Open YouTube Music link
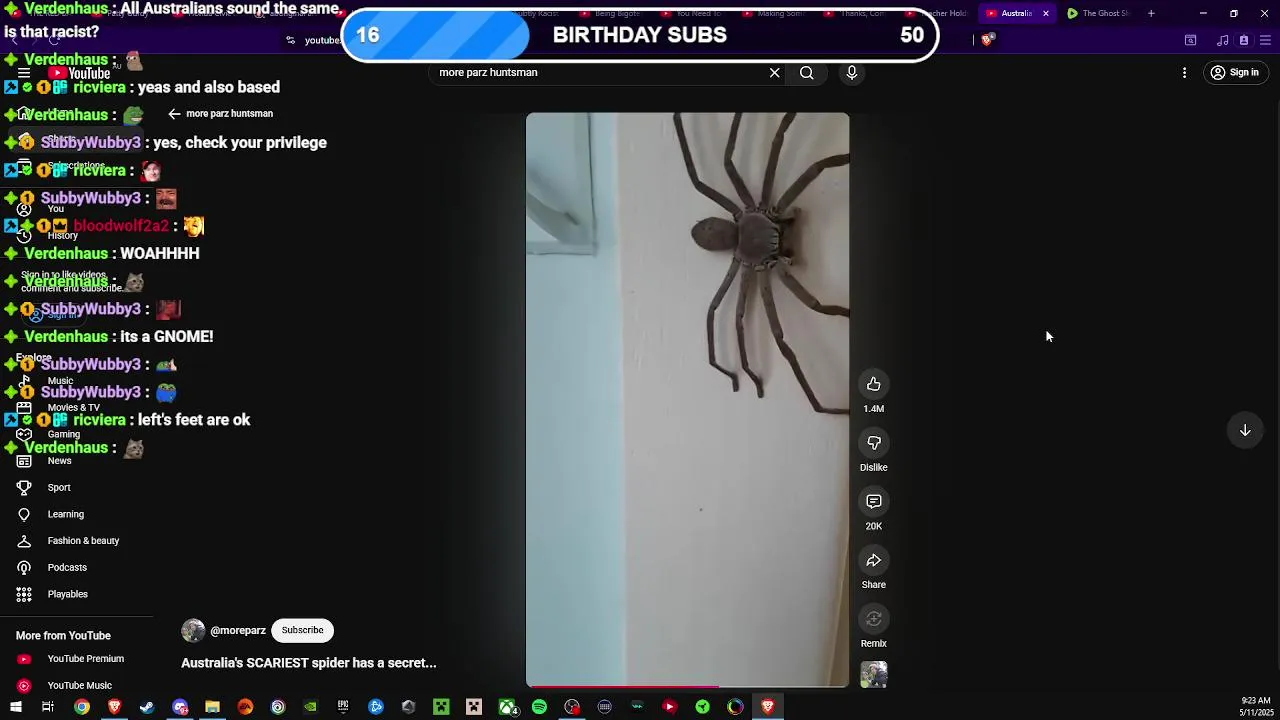 (x=79, y=686)
